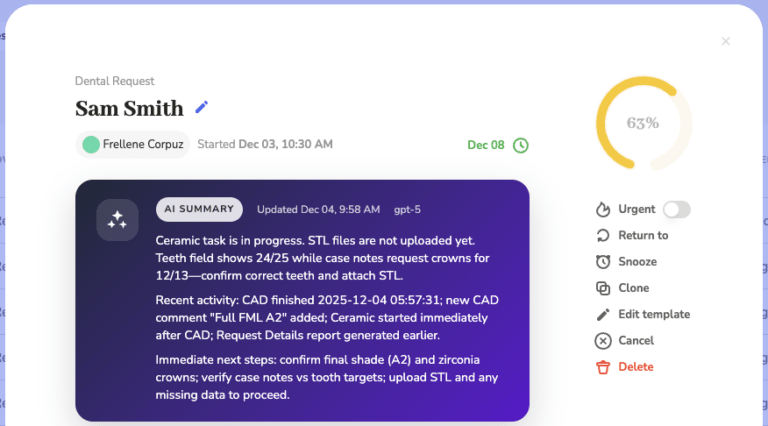The height and width of the screenshot is (426, 768).
Task: Close the dental request dialog
Action: (x=726, y=42)
